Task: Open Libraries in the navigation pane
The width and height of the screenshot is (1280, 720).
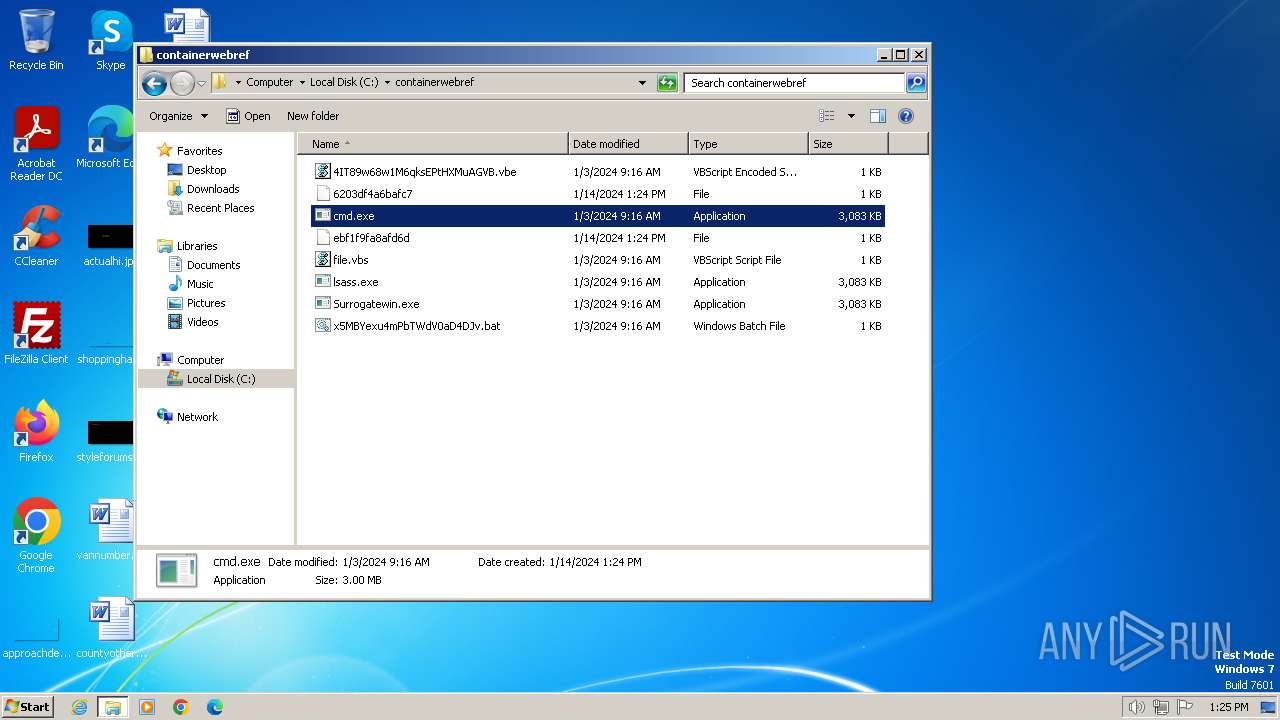Action: point(197,246)
